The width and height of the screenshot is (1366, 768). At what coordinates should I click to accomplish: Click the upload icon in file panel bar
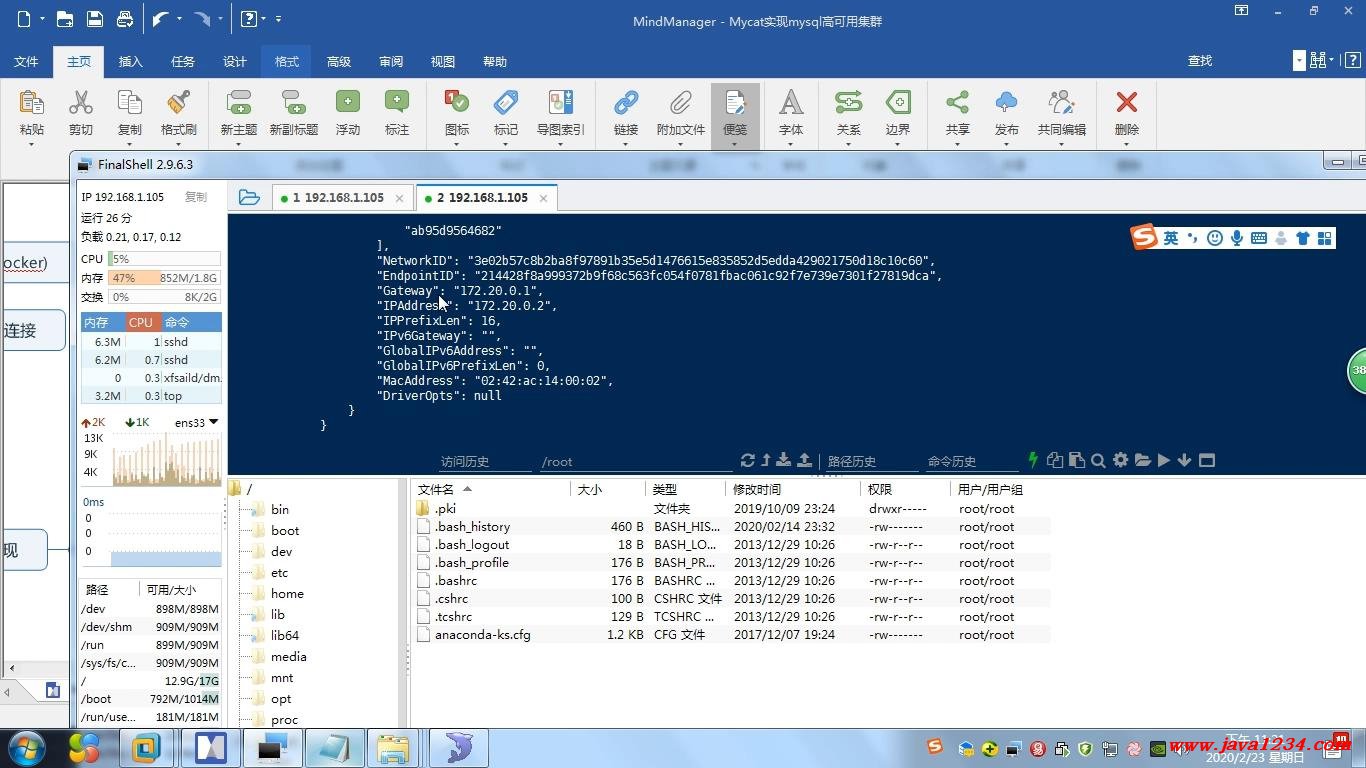[x=804, y=460]
